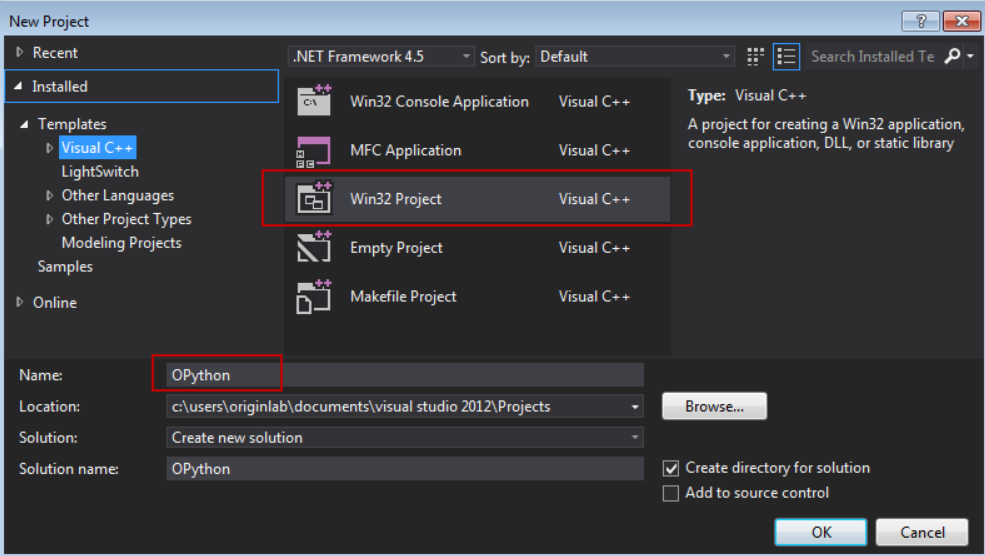Select Other Project Types in tree
The width and height of the screenshot is (985, 556).
(x=126, y=219)
